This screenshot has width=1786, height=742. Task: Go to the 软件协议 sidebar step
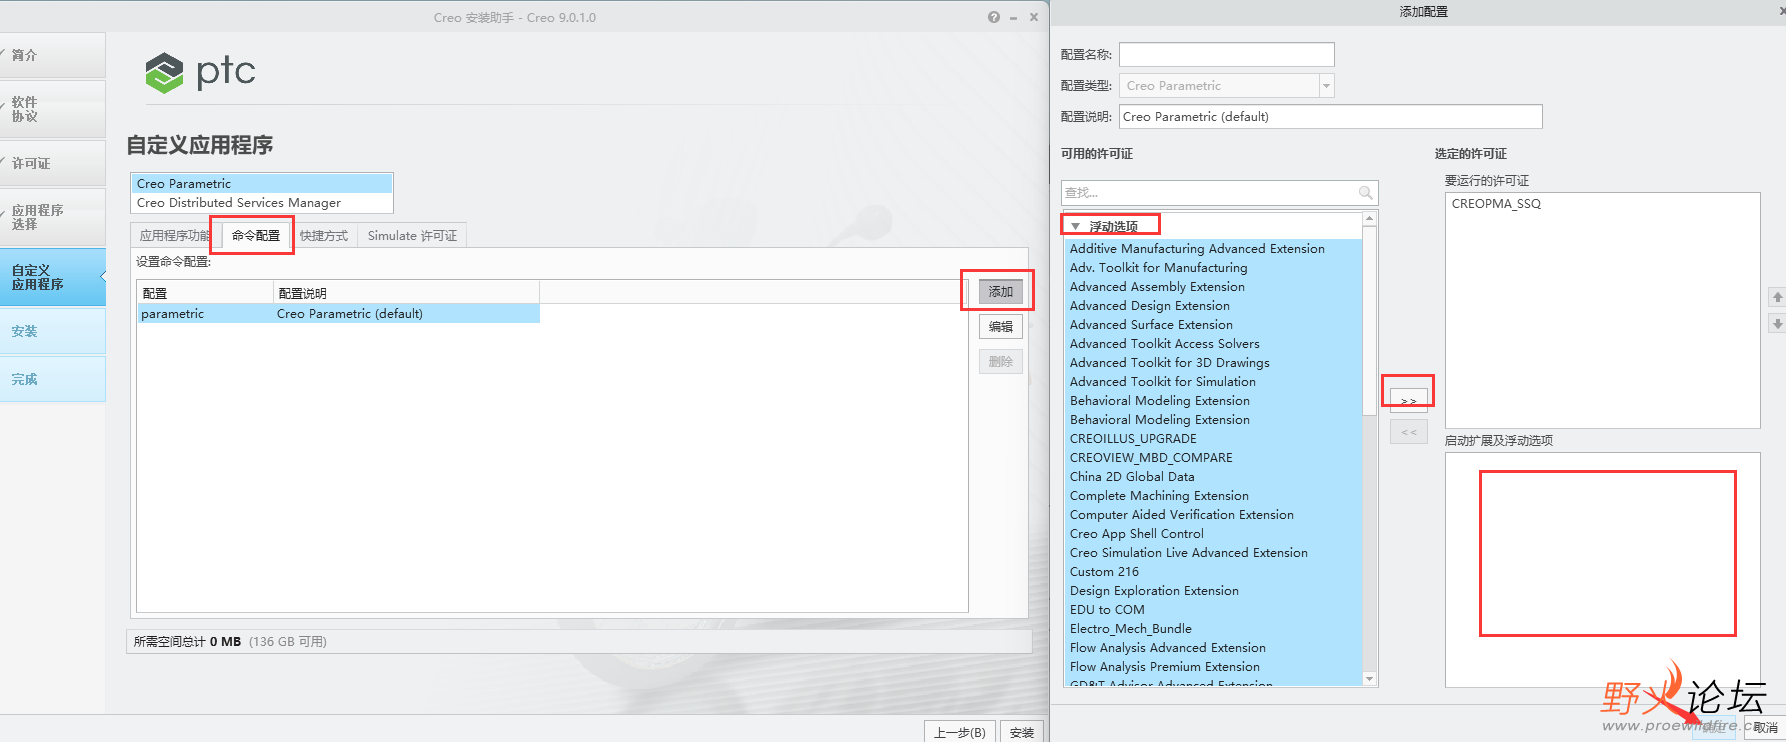pos(52,109)
